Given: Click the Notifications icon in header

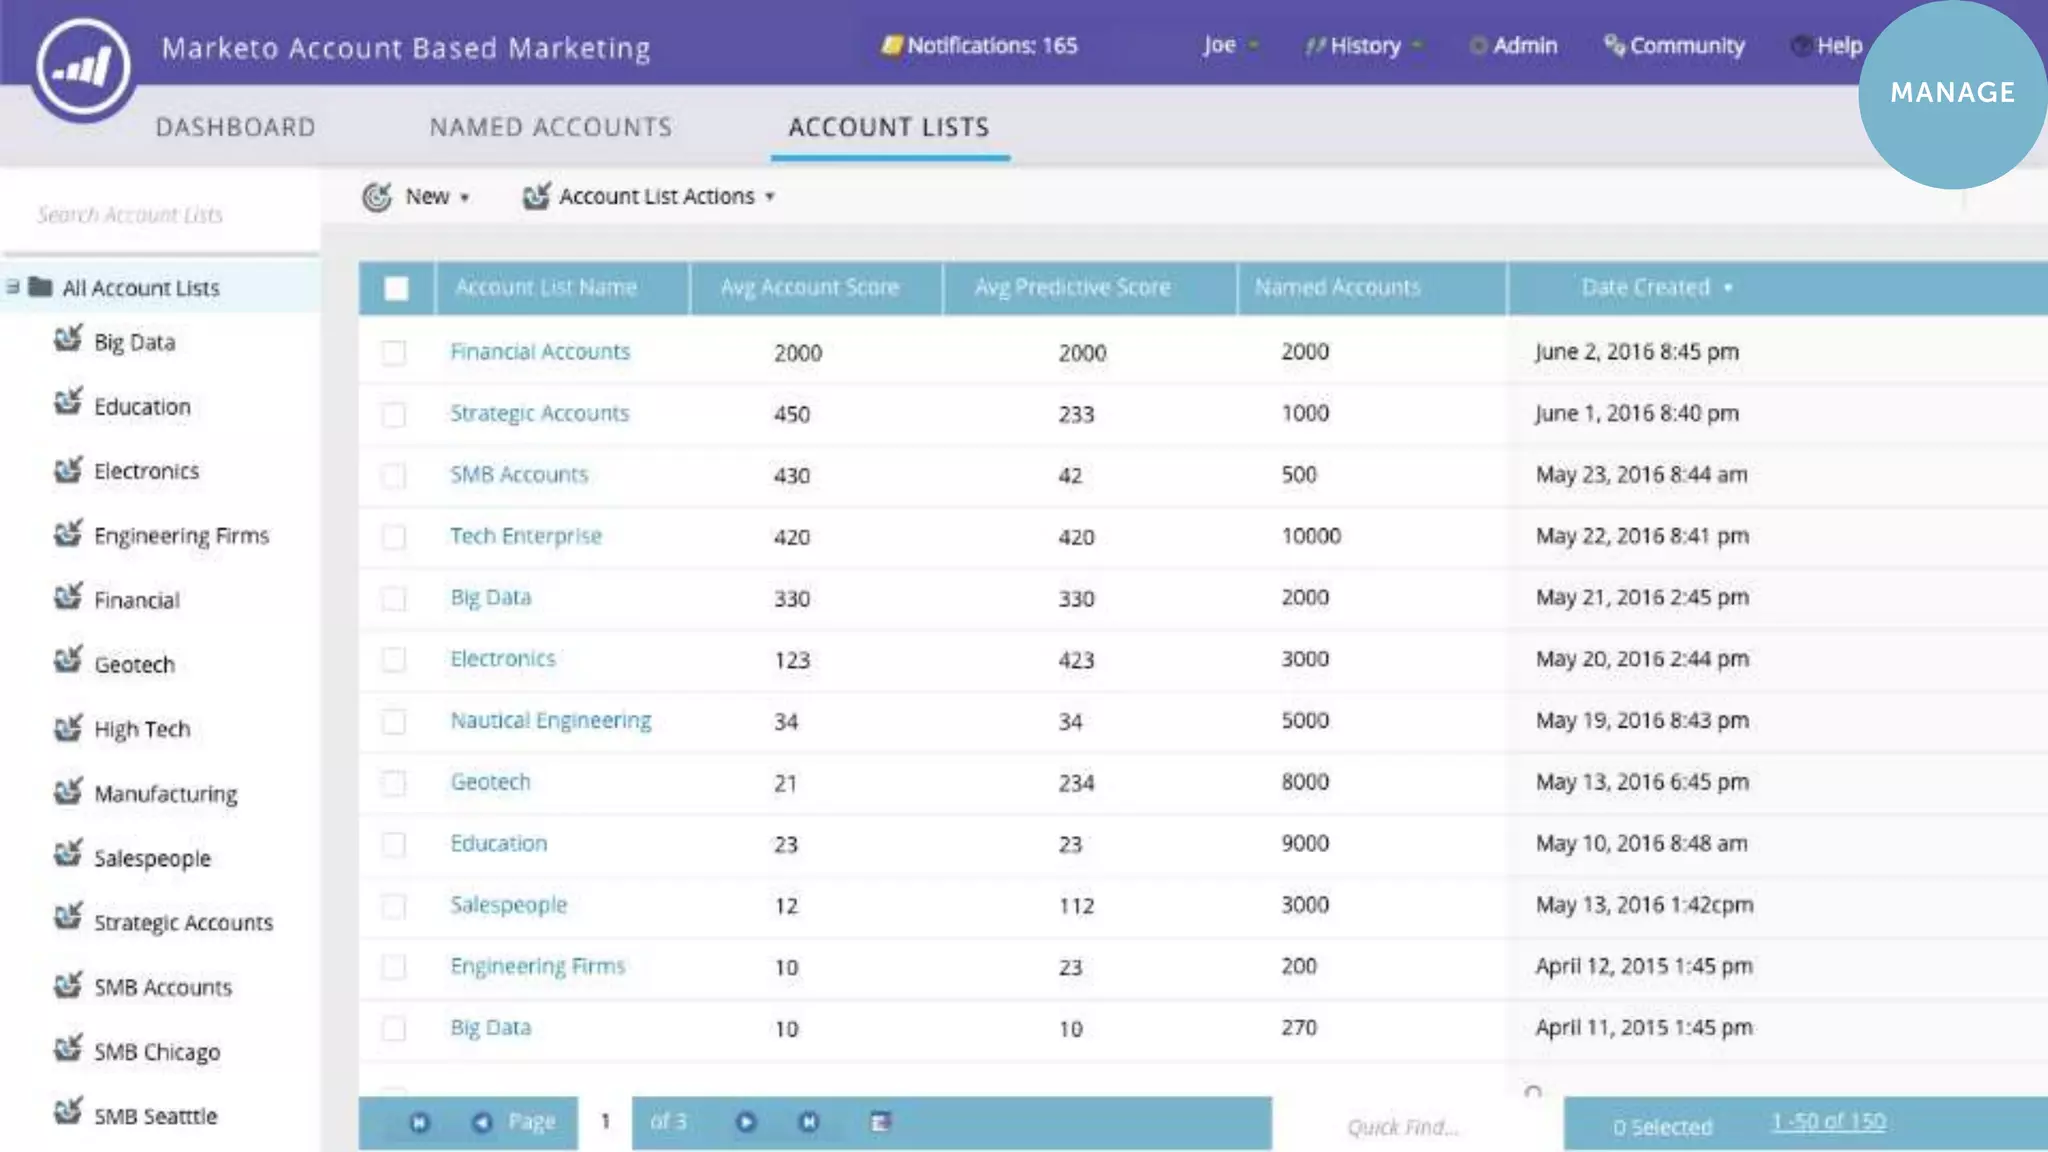Looking at the screenshot, I should 891,46.
